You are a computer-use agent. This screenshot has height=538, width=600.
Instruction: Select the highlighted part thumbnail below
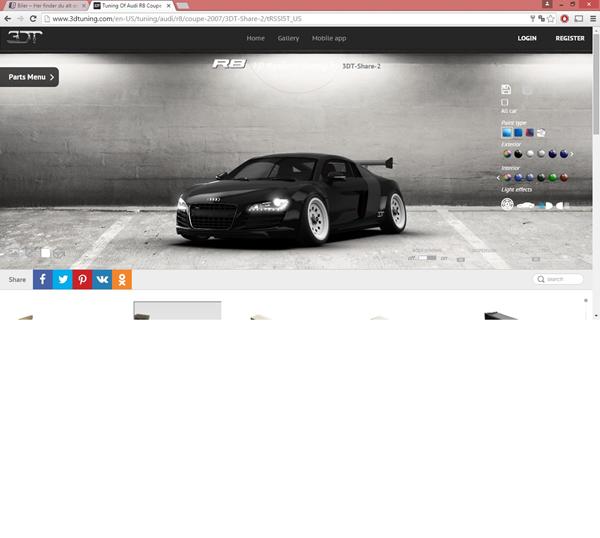tap(177, 310)
